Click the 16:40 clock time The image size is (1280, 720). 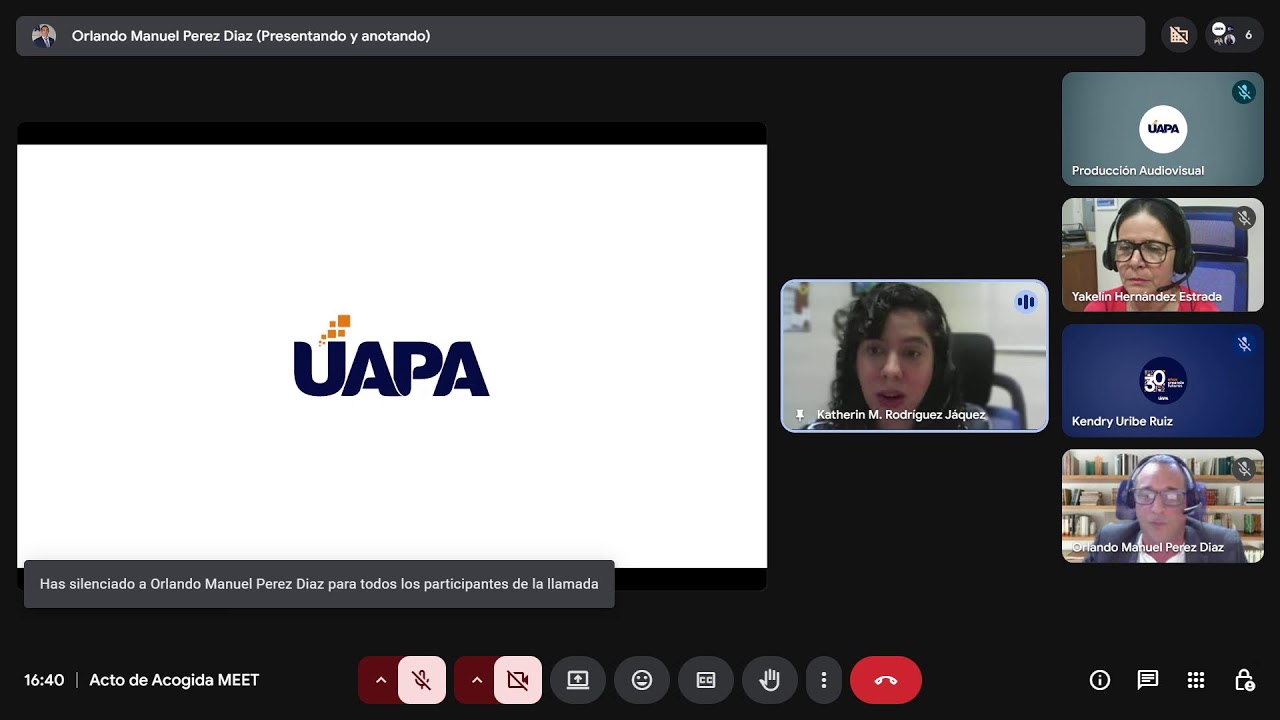click(44, 680)
